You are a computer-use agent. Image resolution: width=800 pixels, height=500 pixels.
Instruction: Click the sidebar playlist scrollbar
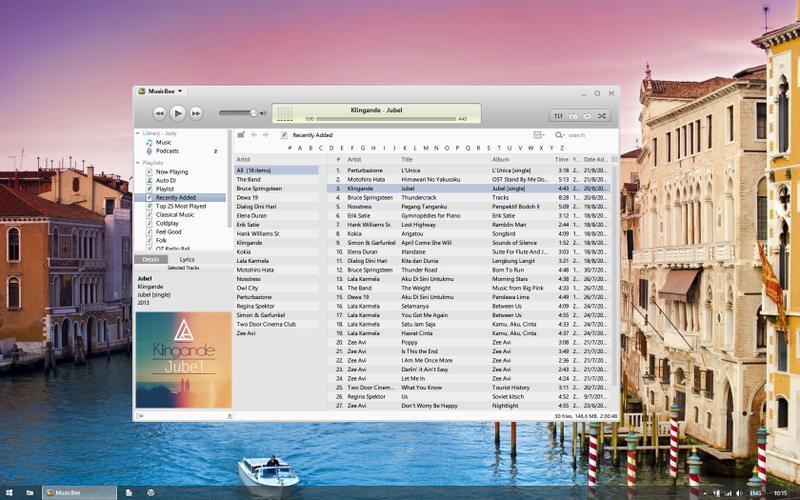click(x=230, y=179)
